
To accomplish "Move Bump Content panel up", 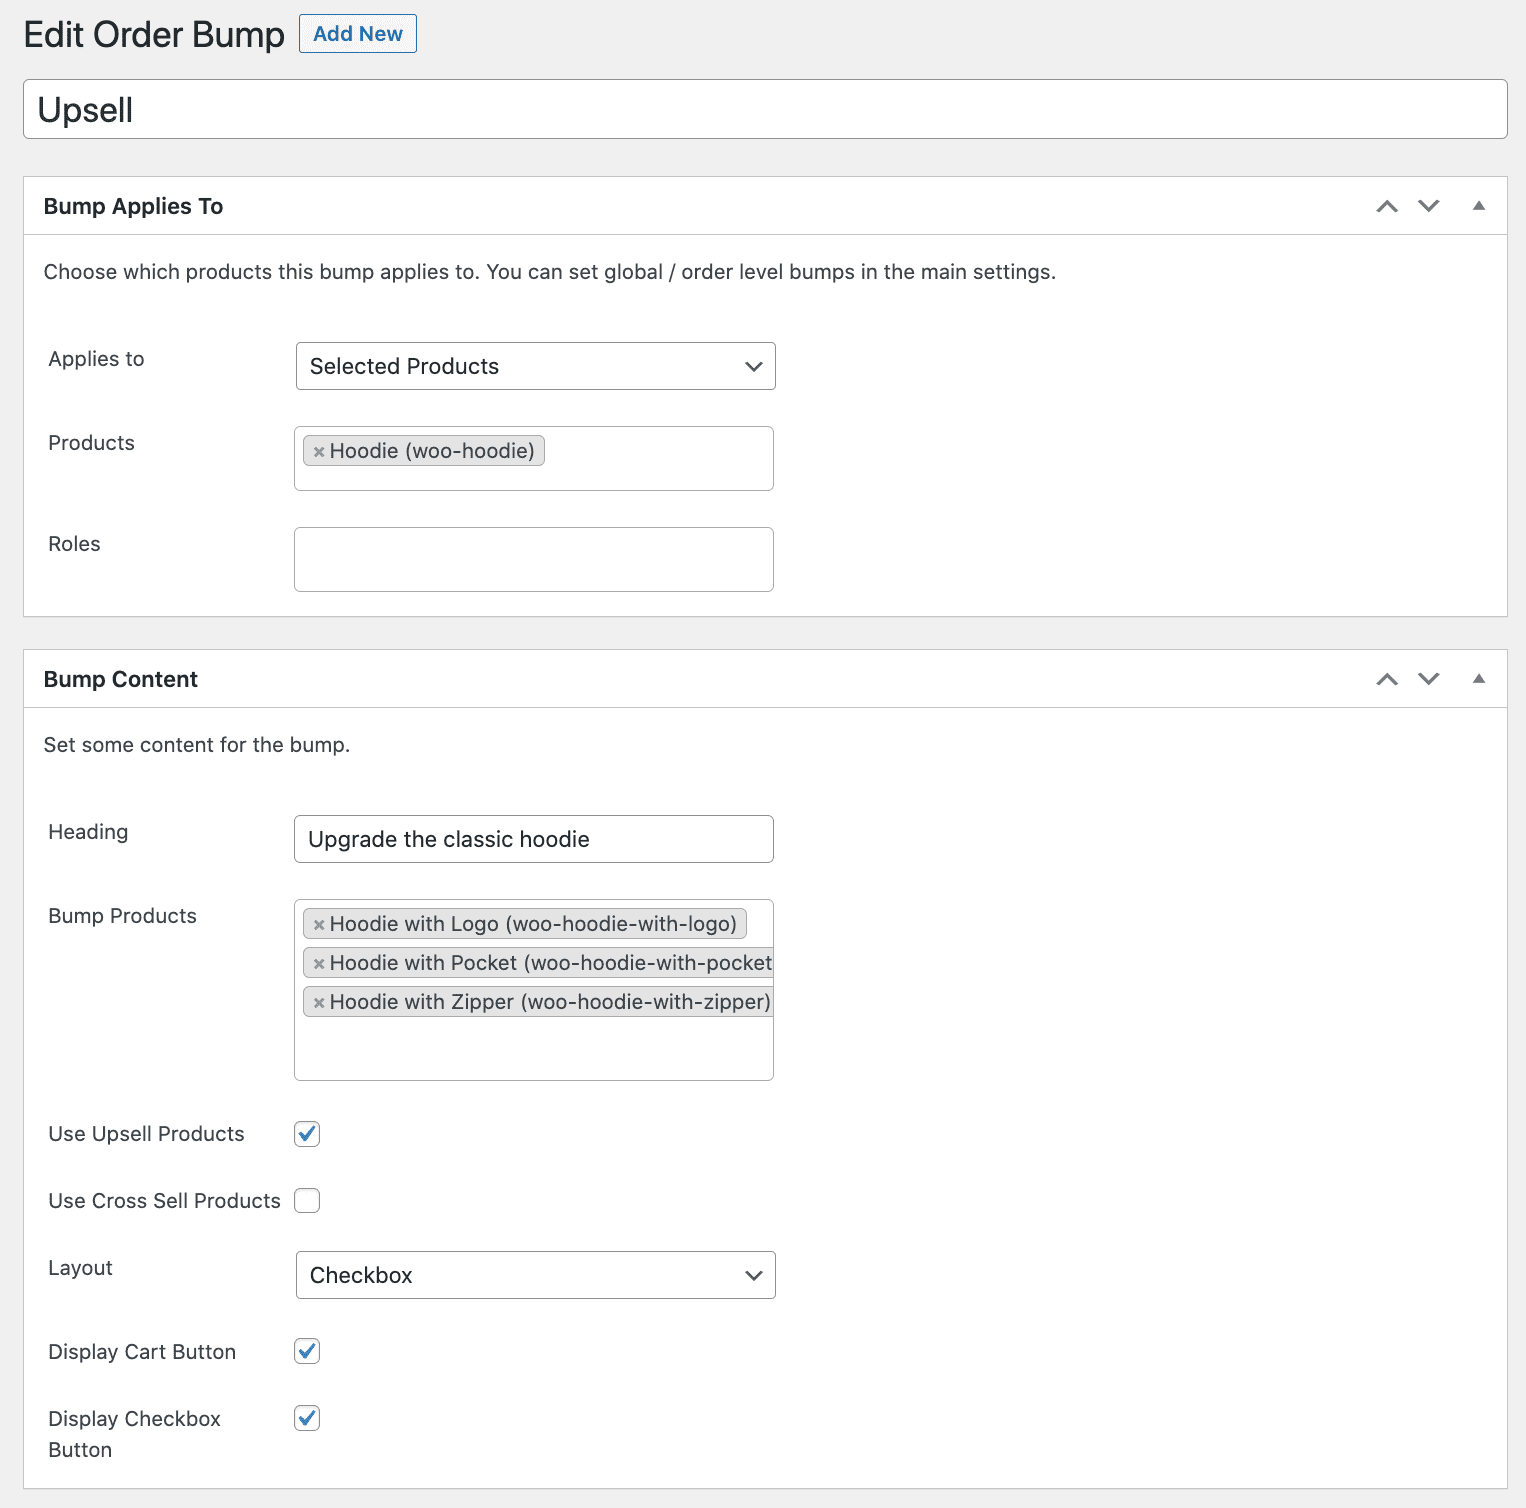I will click(1386, 679).
